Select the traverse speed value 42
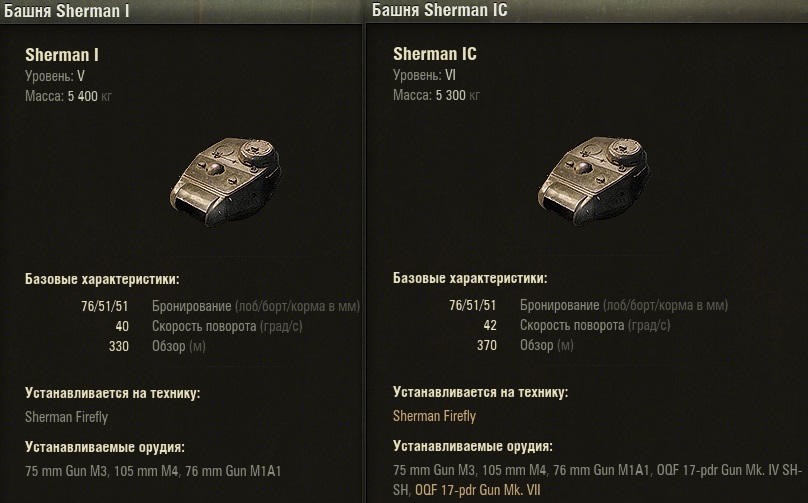This screenshot has height=503, width=808. click(x=489, y=325)
